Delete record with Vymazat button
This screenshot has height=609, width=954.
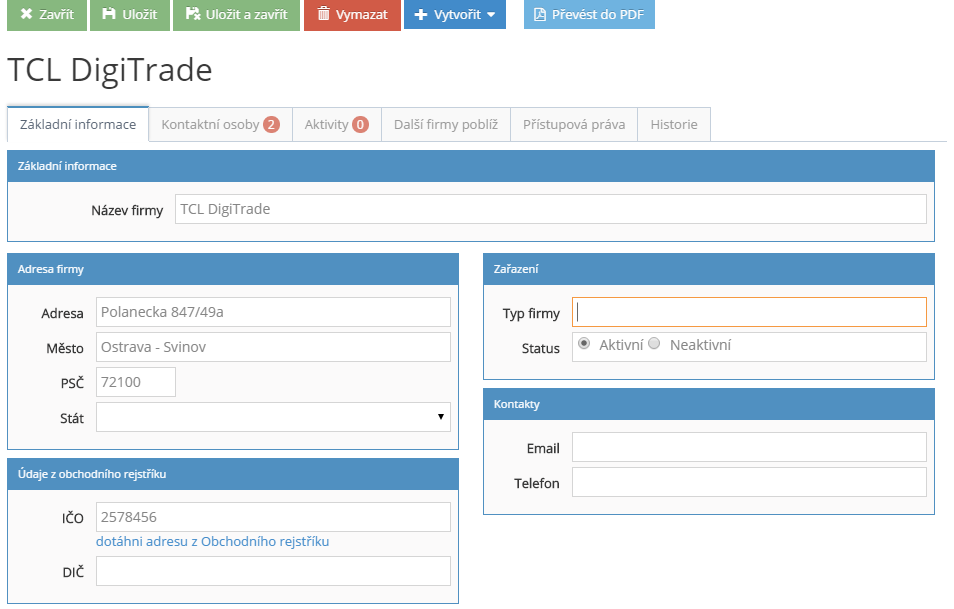click(x=352, y=15)
